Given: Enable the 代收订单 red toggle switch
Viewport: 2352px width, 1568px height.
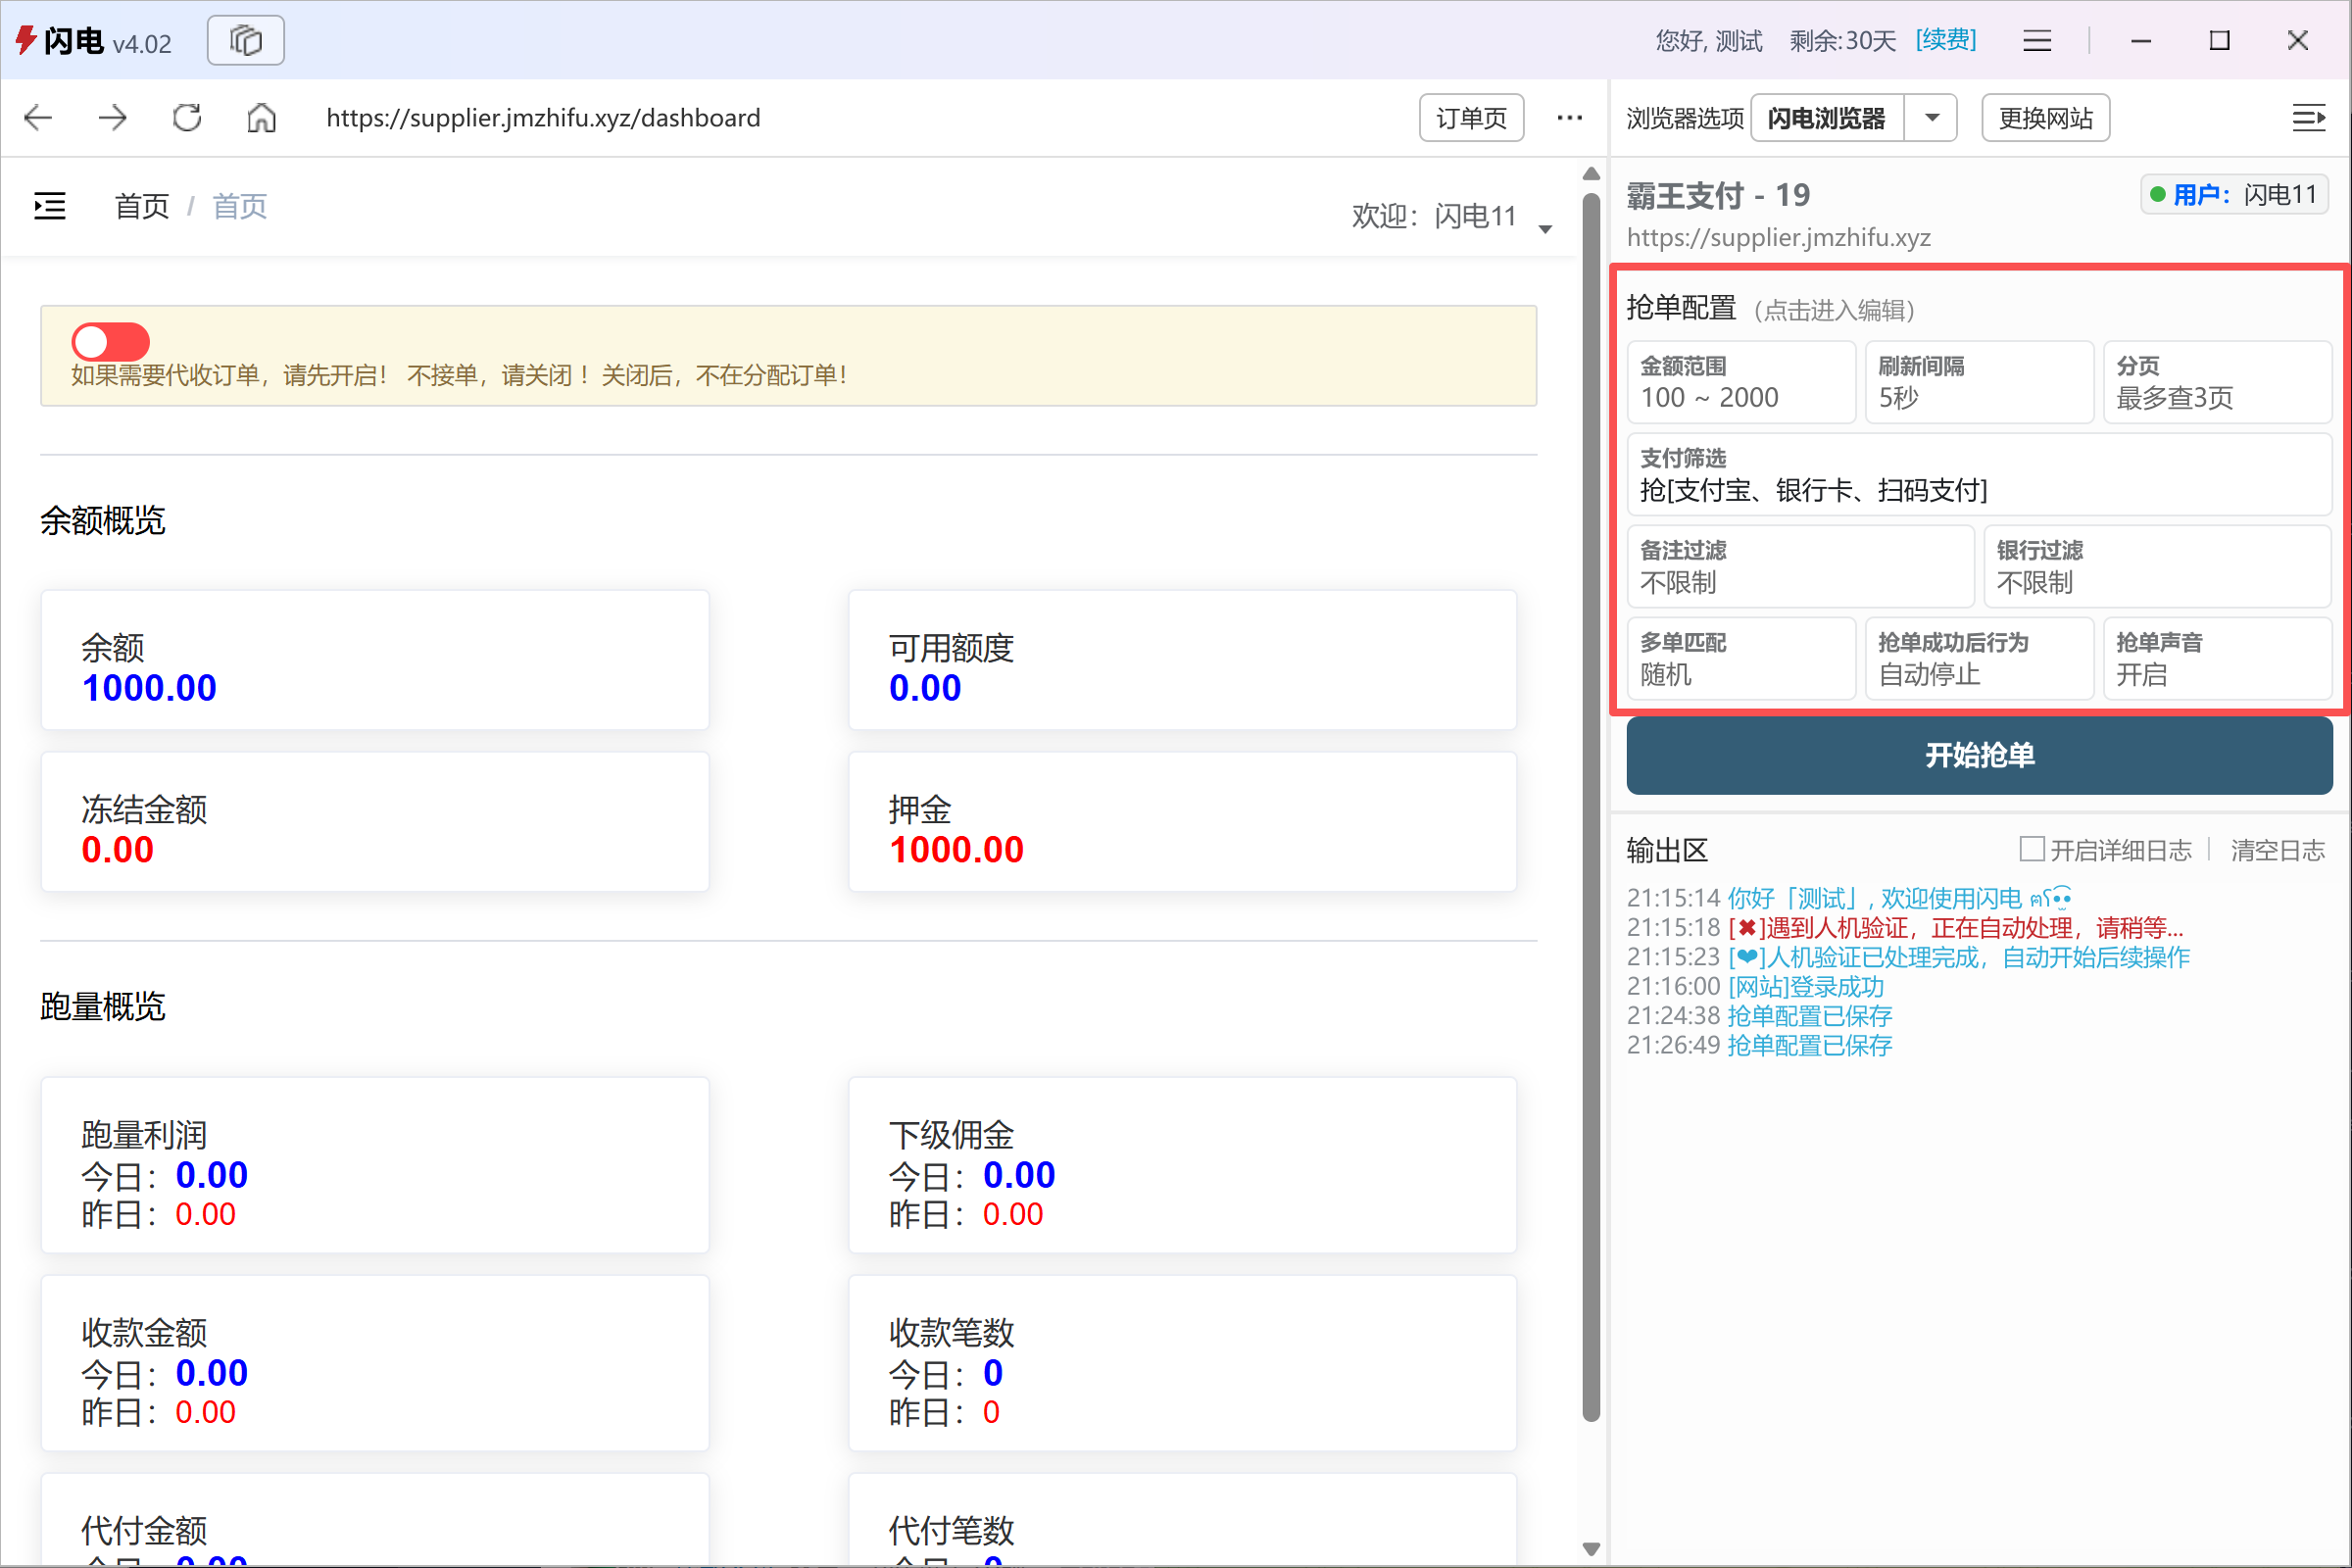Looking at the screenshot, I should [x=109, y=341].
